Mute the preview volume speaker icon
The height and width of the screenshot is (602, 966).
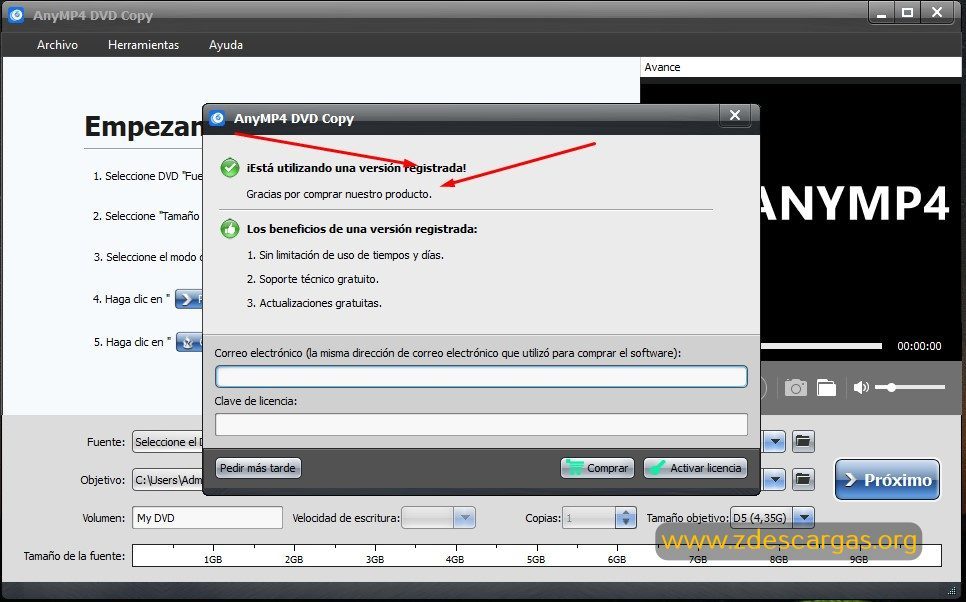coord(861,388)
